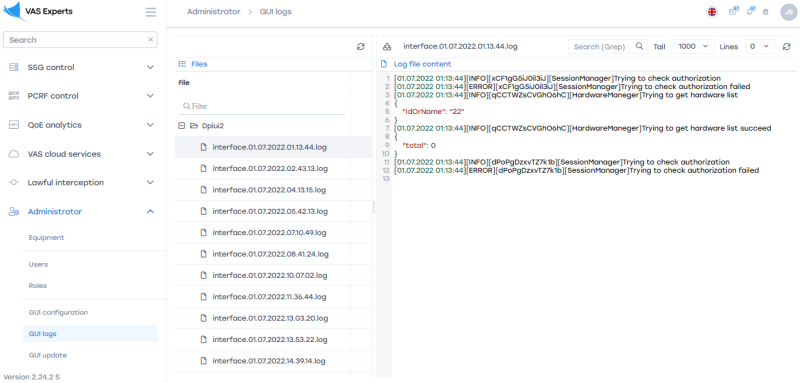Click the search magnifier in the Grep field

(x=639, y=46)
